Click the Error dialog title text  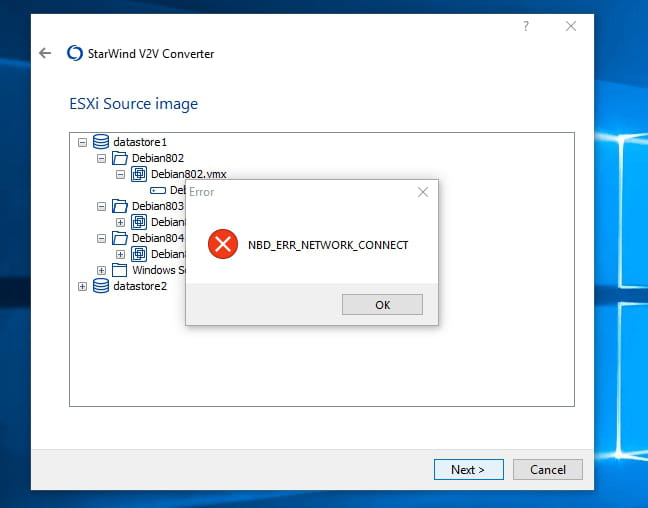202,192
